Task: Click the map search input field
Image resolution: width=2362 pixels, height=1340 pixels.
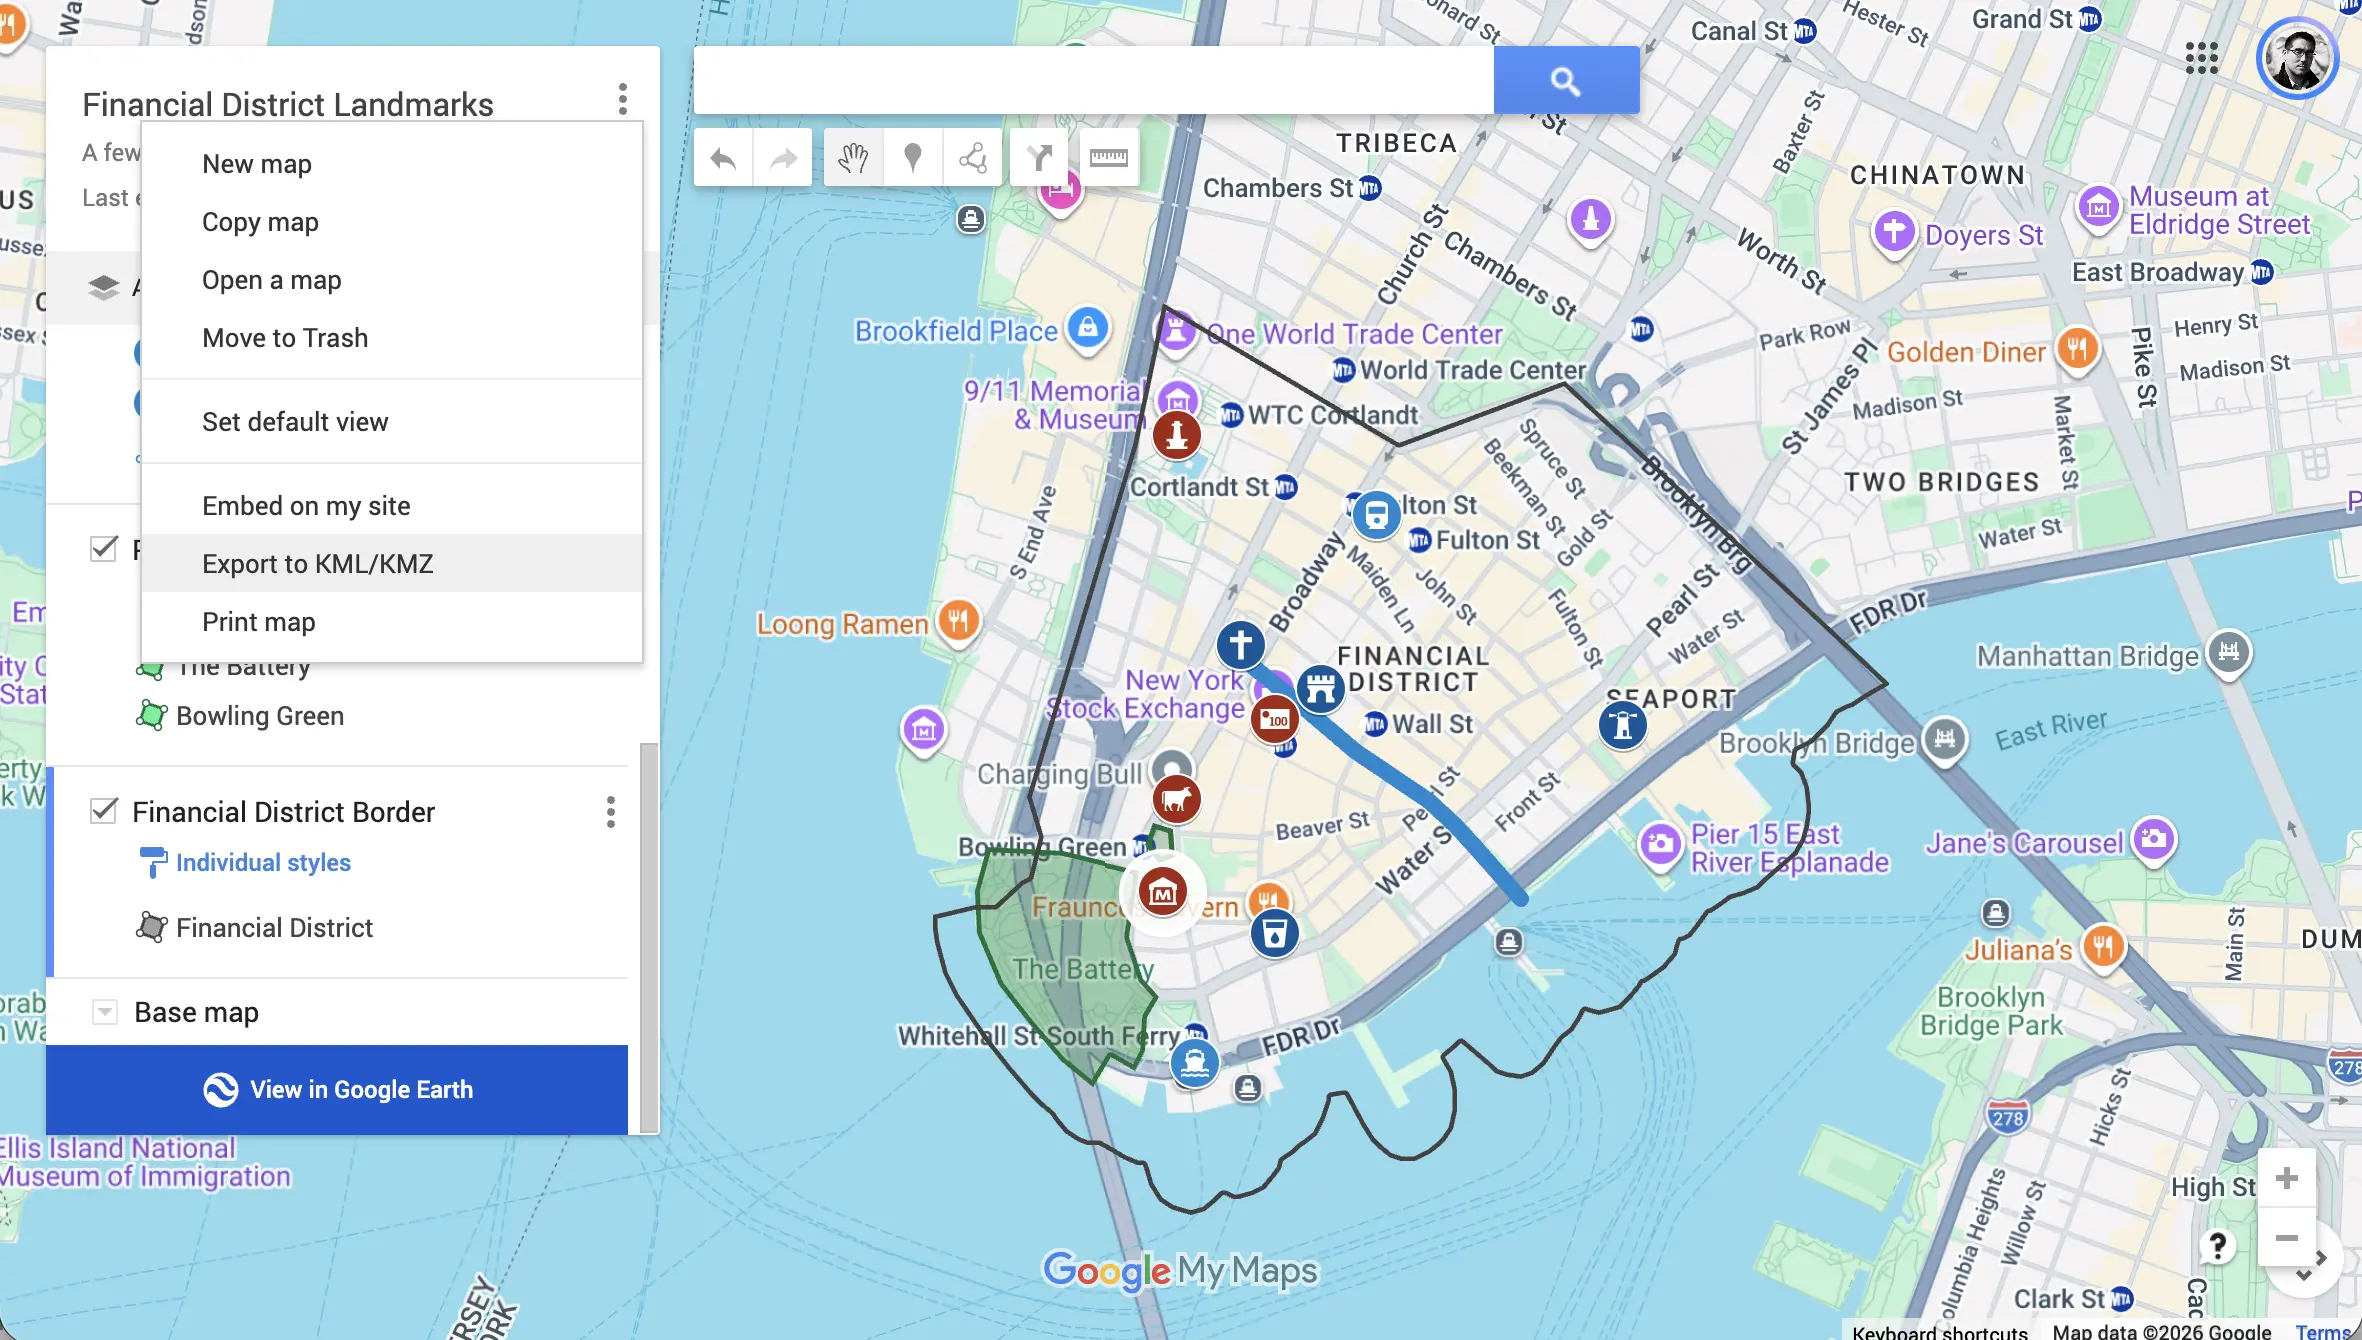Action: [x=1094, y=80]
